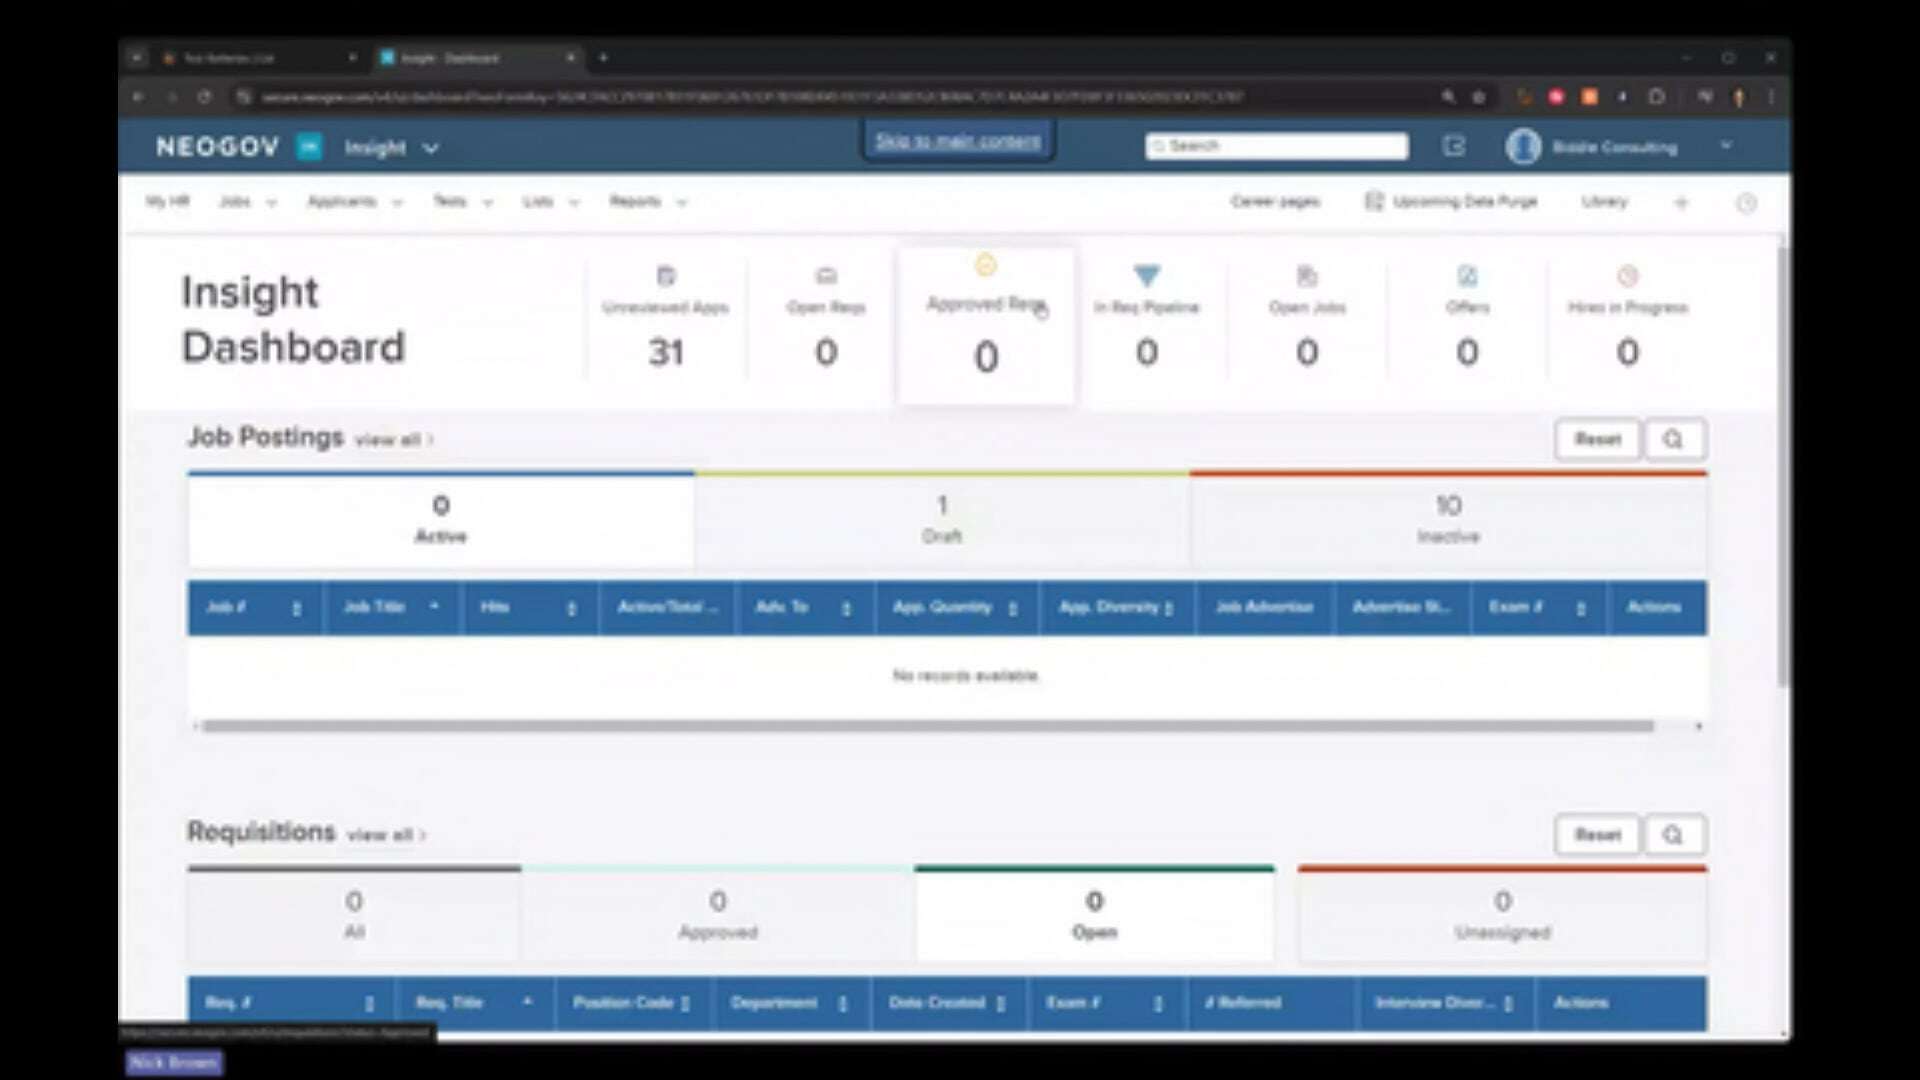Click the Hires in Progress icon
The width and height of the screenshot is (1920, 1080).
(1627, 276)
